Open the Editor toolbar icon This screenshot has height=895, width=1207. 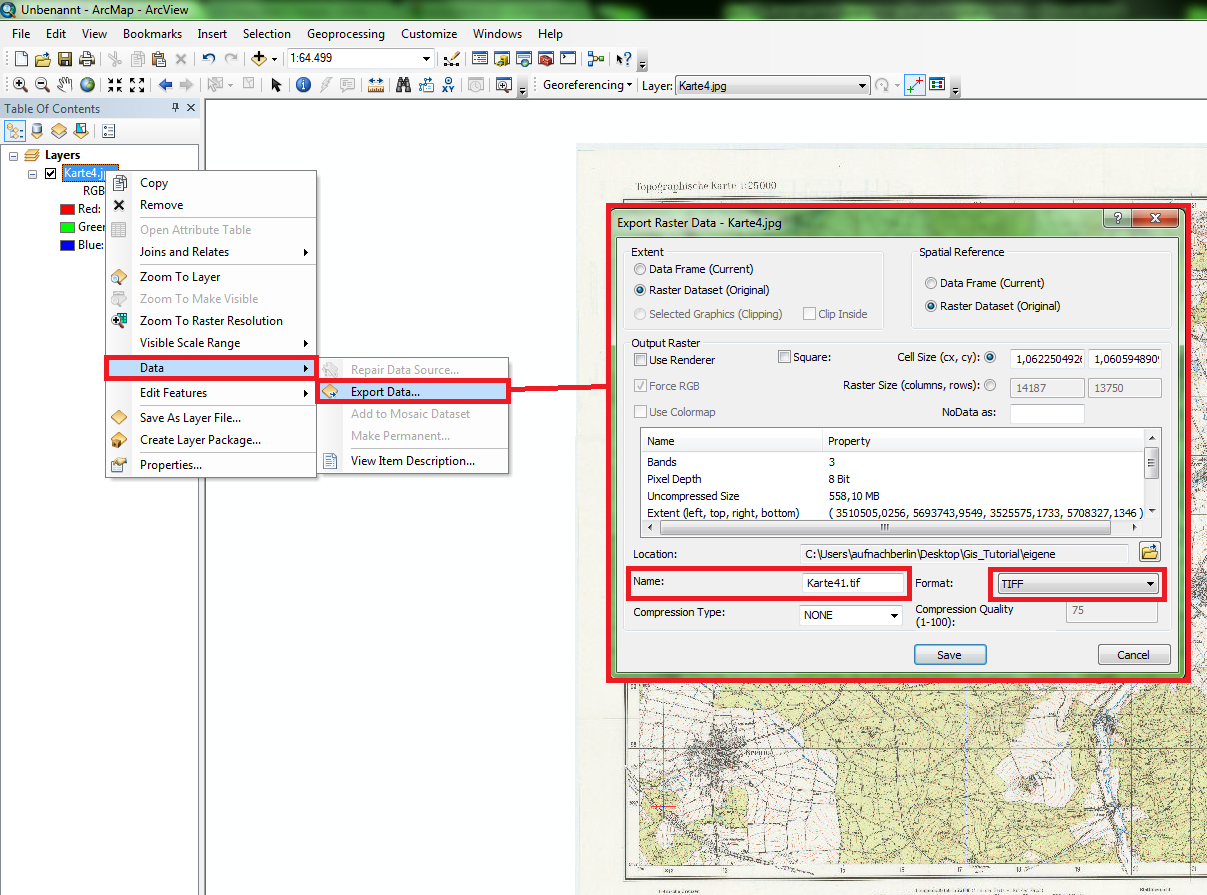point(451,59)
